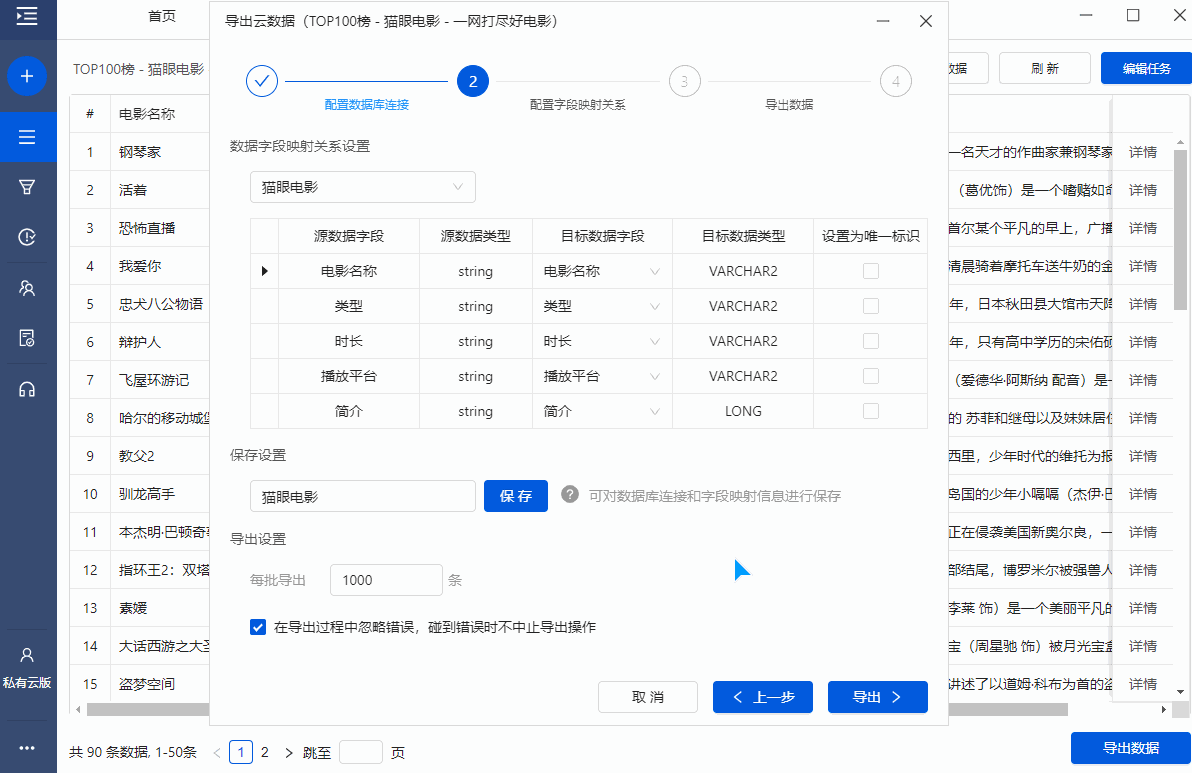Switch to the 首页 tab
The image size is (1192, 773).
162,16
